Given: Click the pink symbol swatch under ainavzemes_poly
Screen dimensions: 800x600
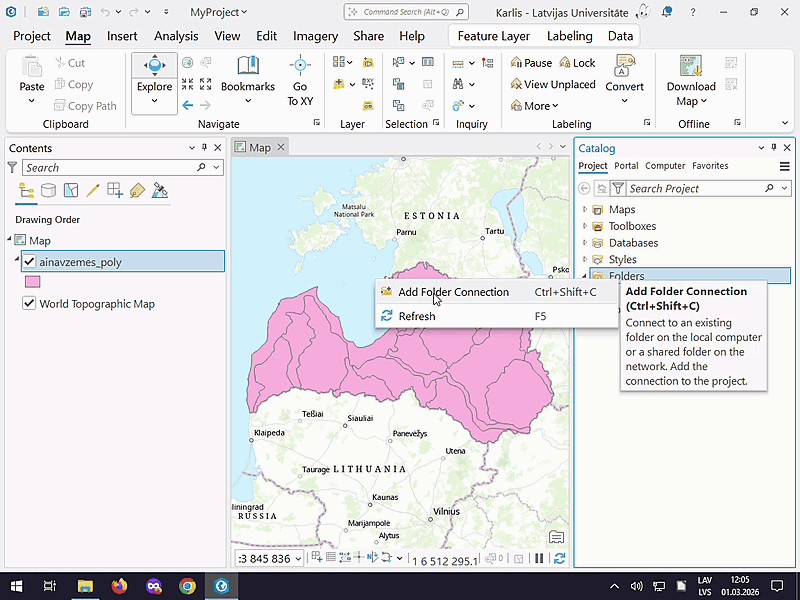Looking at the screenshot, I should 33,282.
